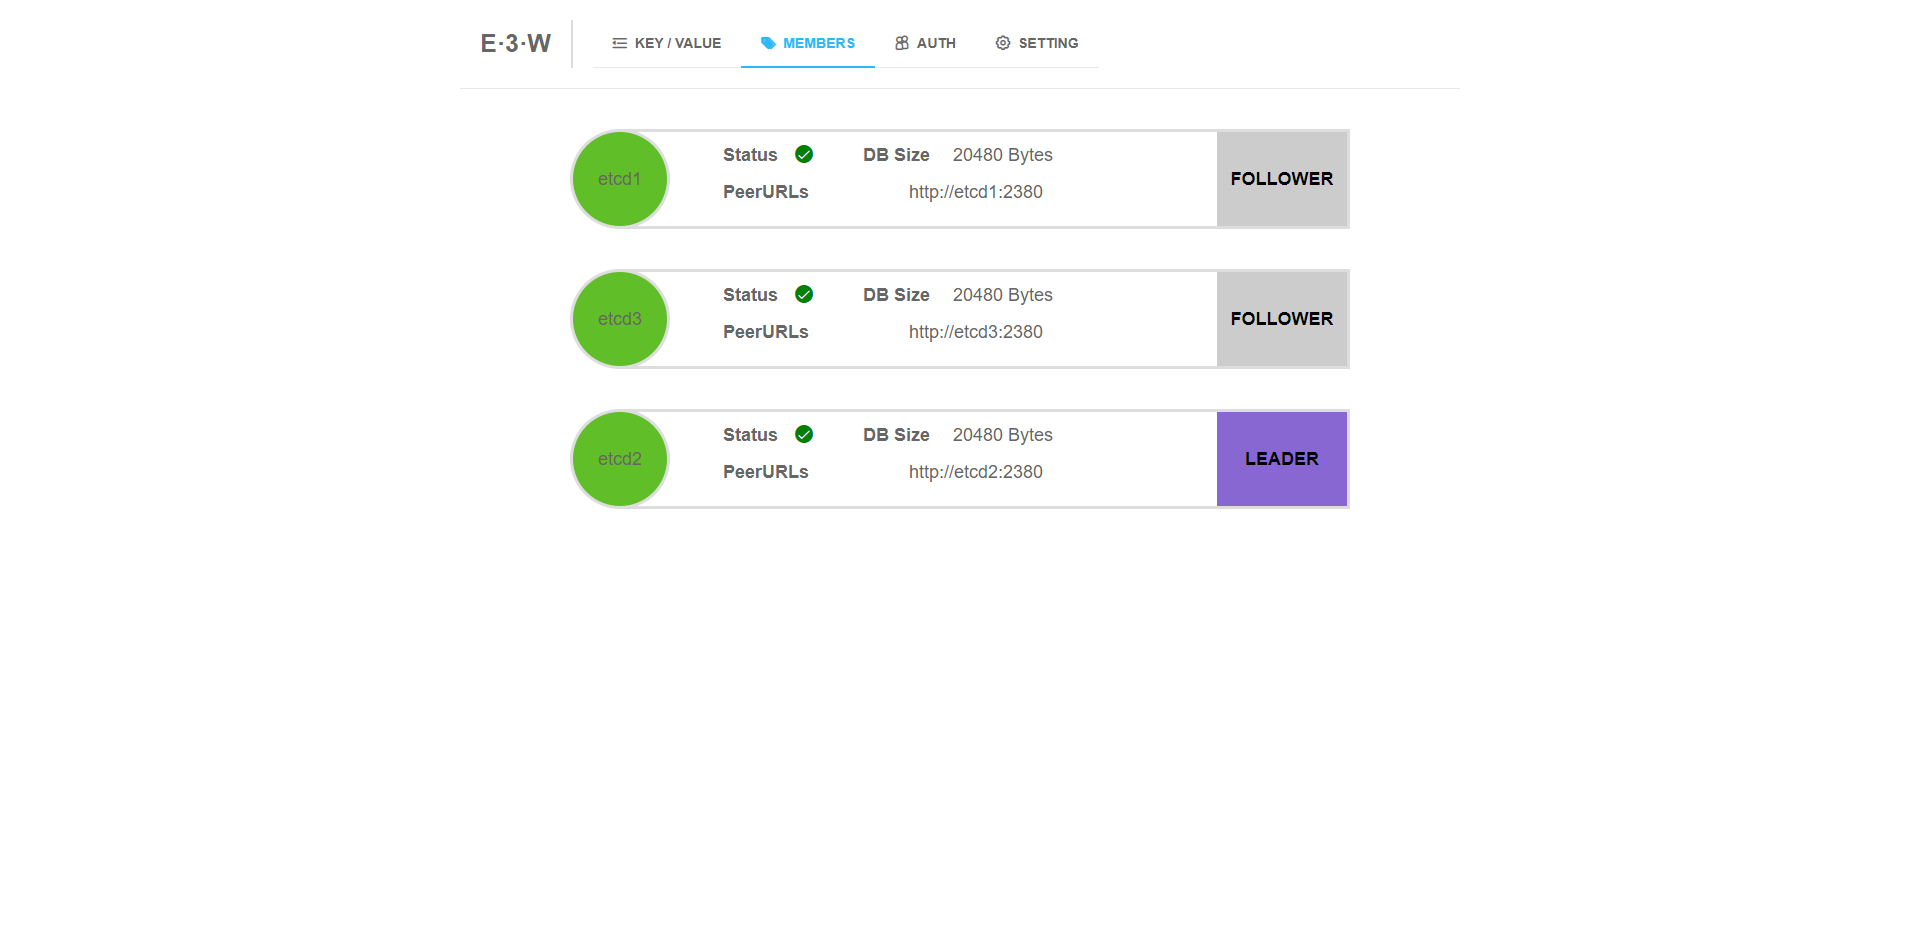
Task: Click the SETTING gear icon
Action: click(1003, 43)
